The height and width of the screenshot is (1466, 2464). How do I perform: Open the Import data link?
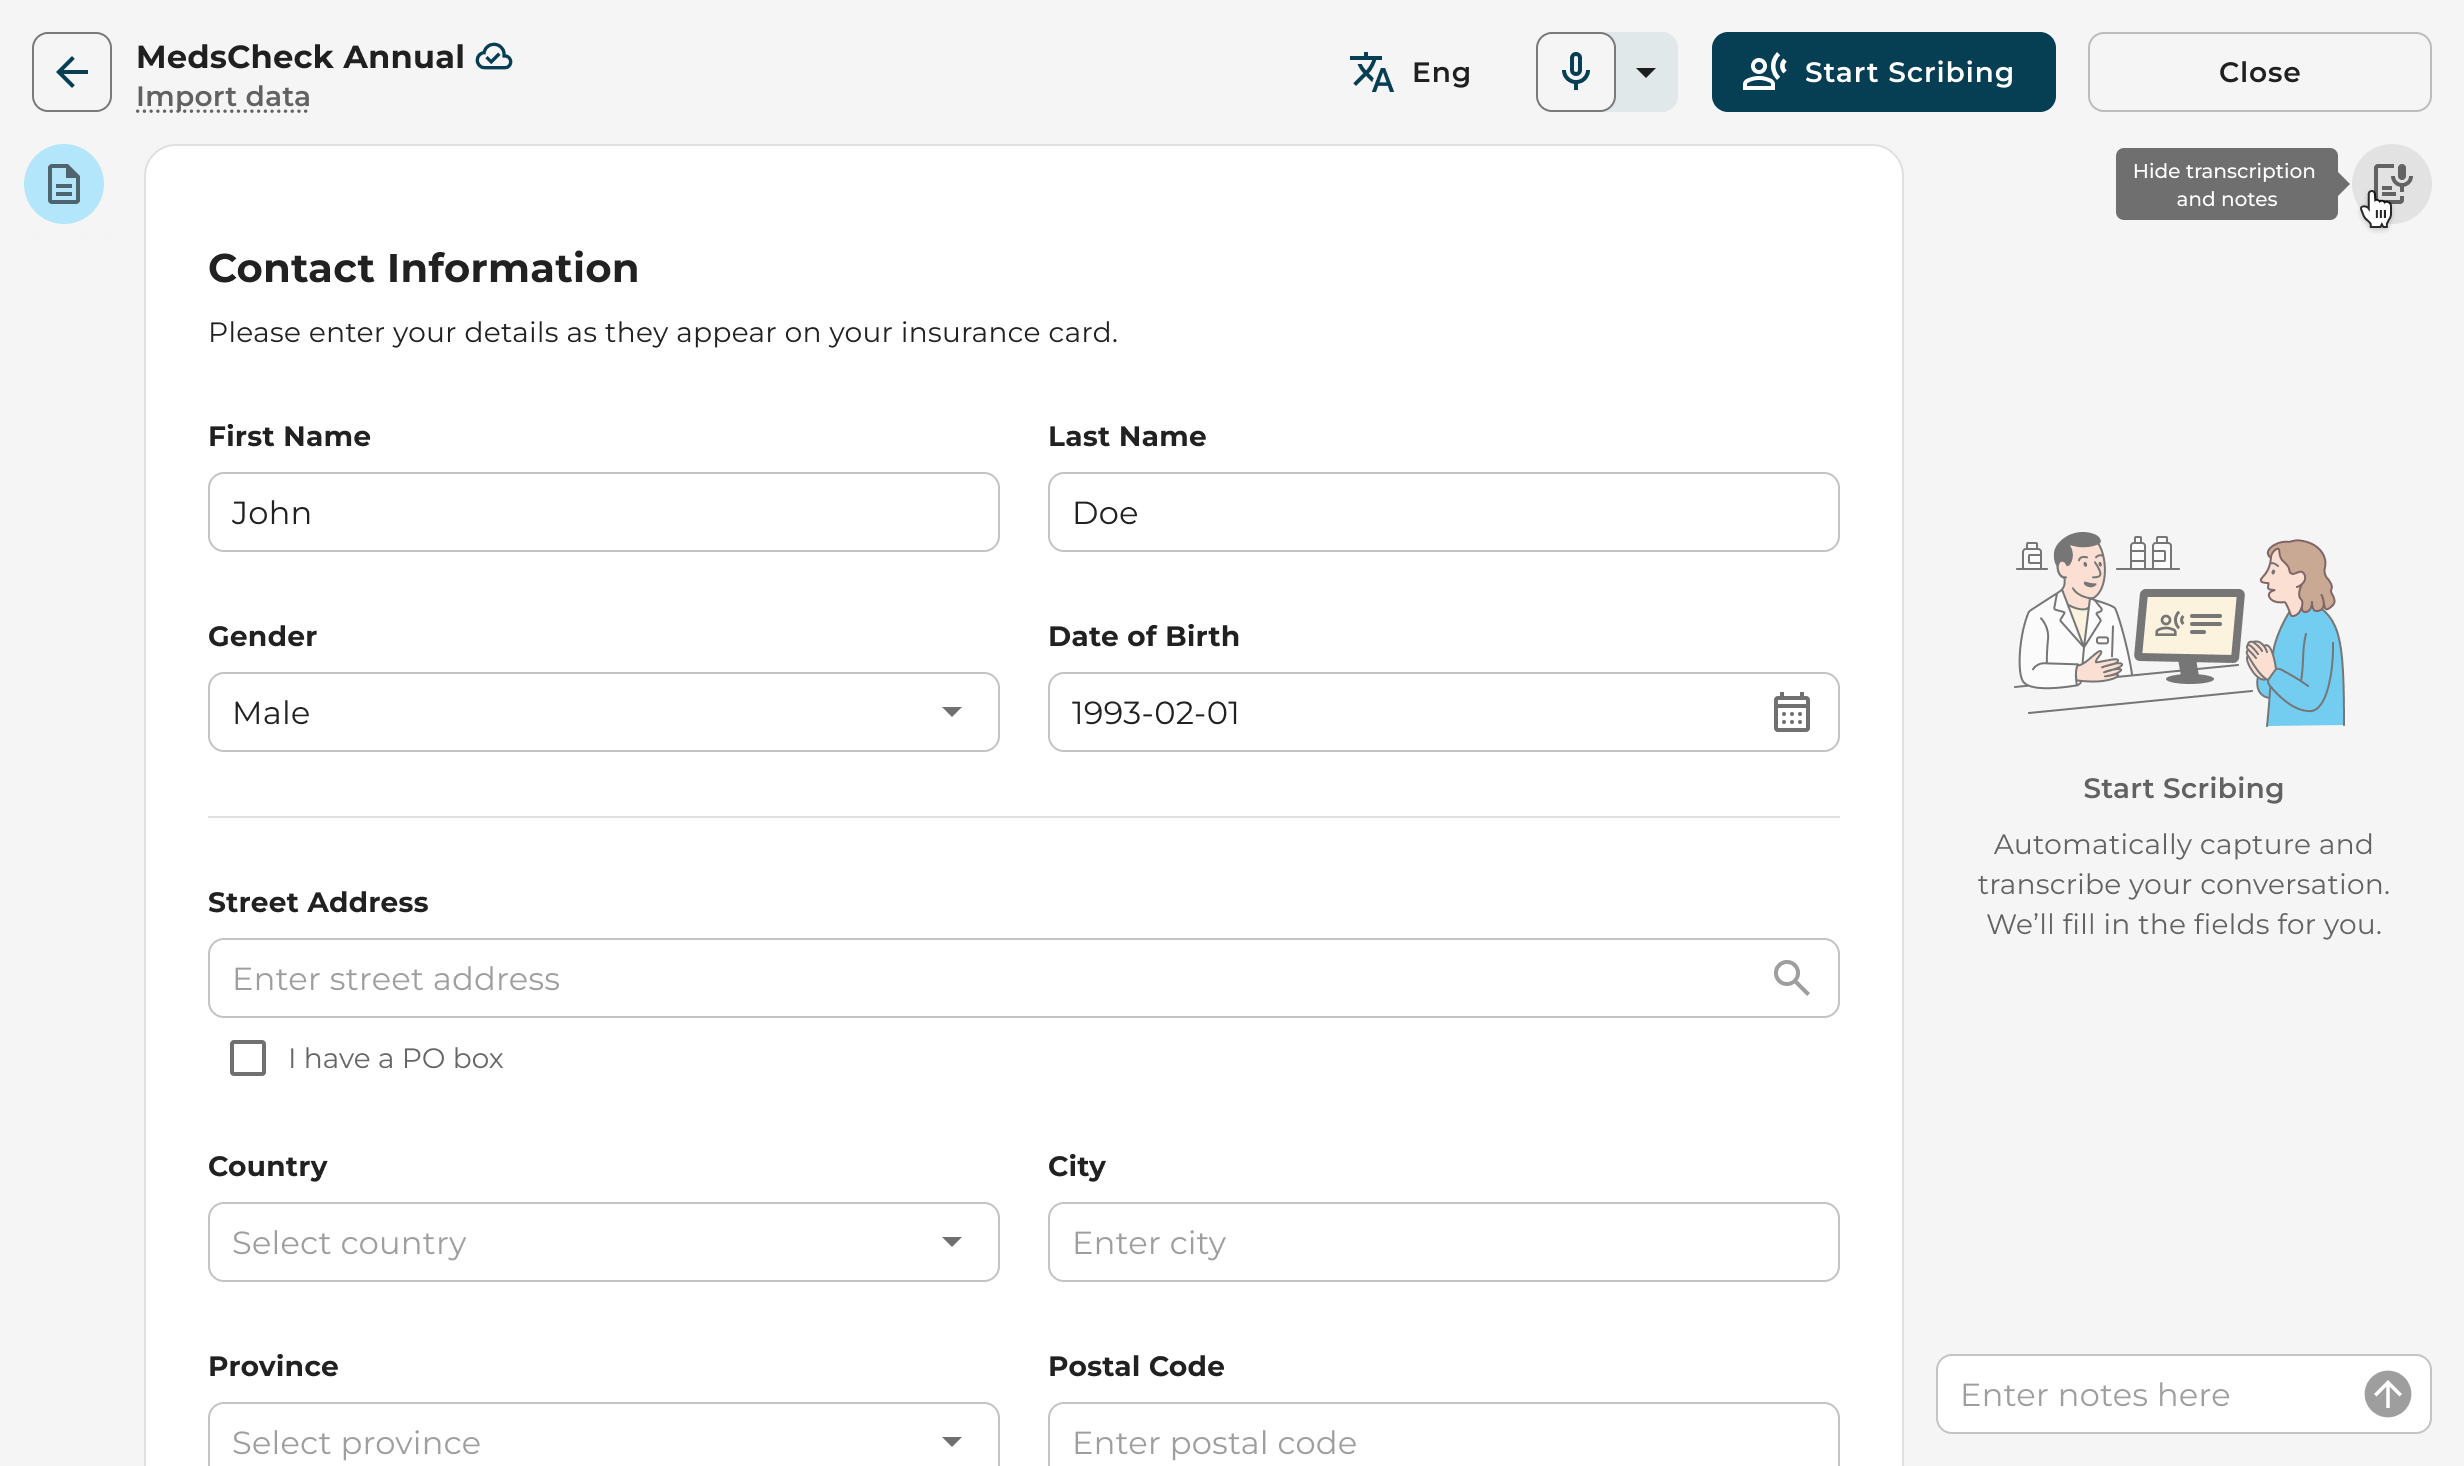tap(223, 97)
